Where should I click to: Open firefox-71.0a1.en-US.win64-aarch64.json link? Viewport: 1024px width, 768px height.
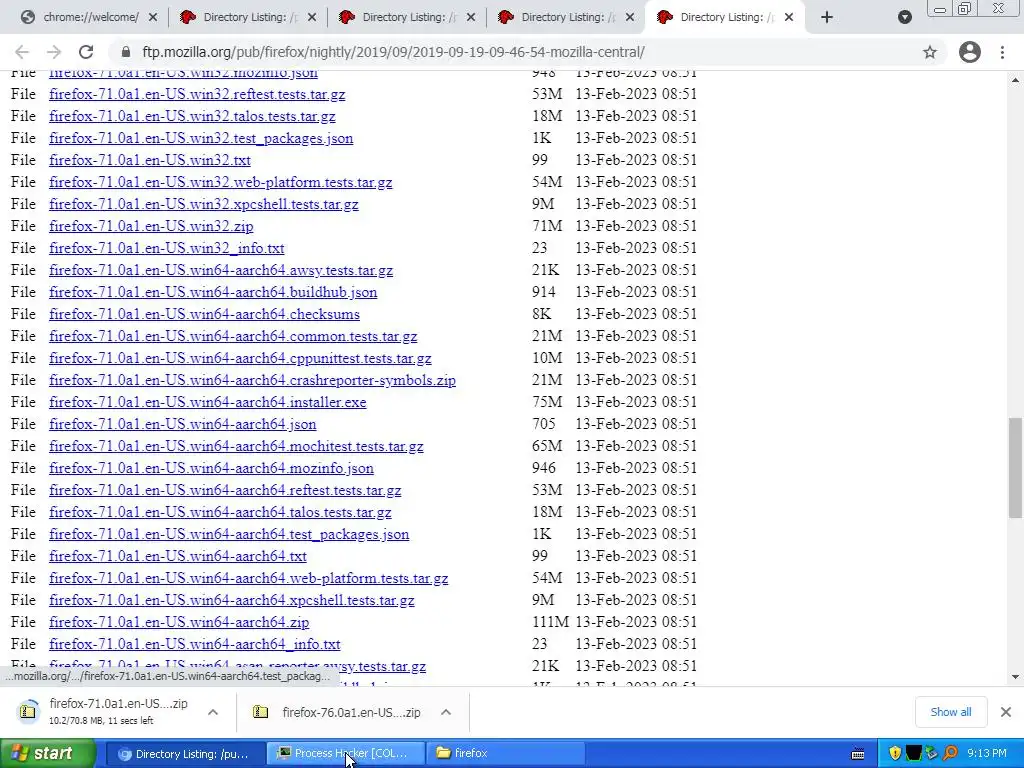pos(183,424)
